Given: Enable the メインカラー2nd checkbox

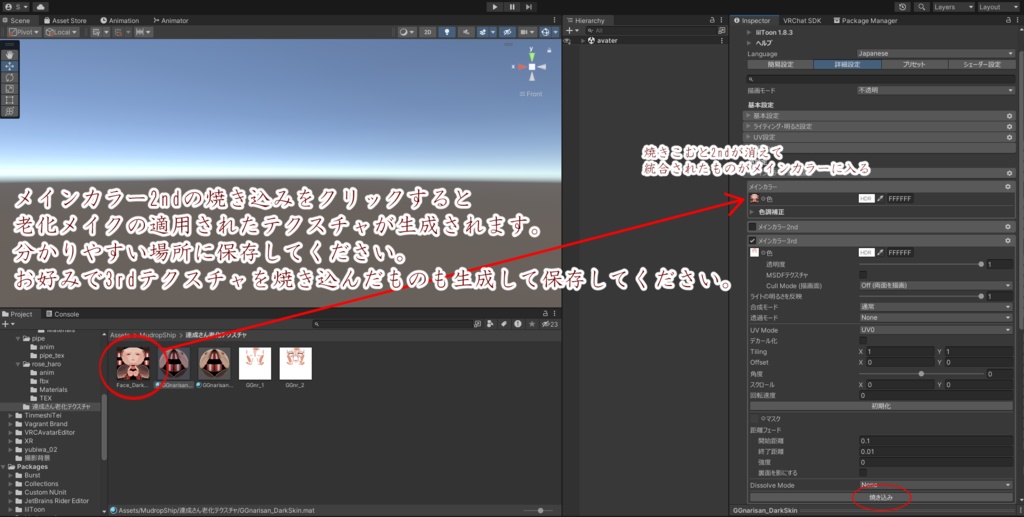Looking at the screenshot, I should 752,227.
